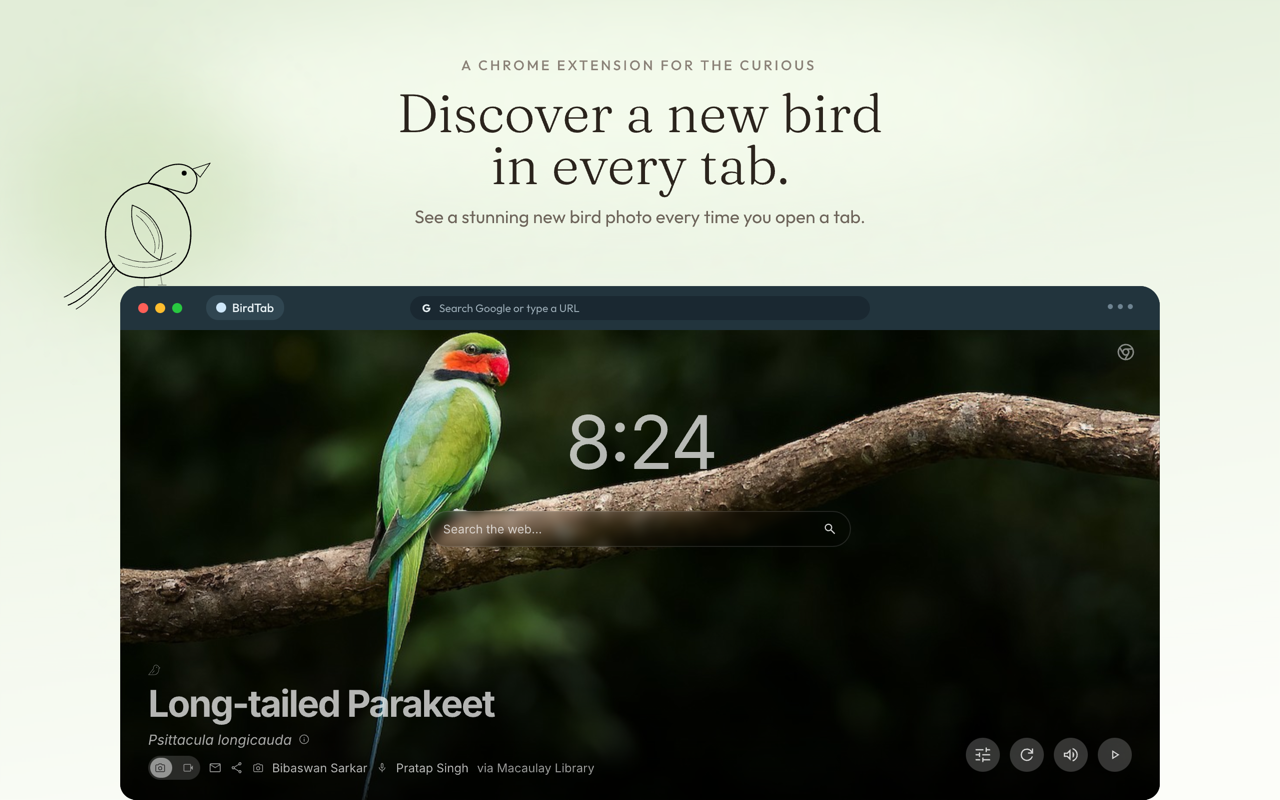Open the three-dot browser menu

tap(1120, 307)
